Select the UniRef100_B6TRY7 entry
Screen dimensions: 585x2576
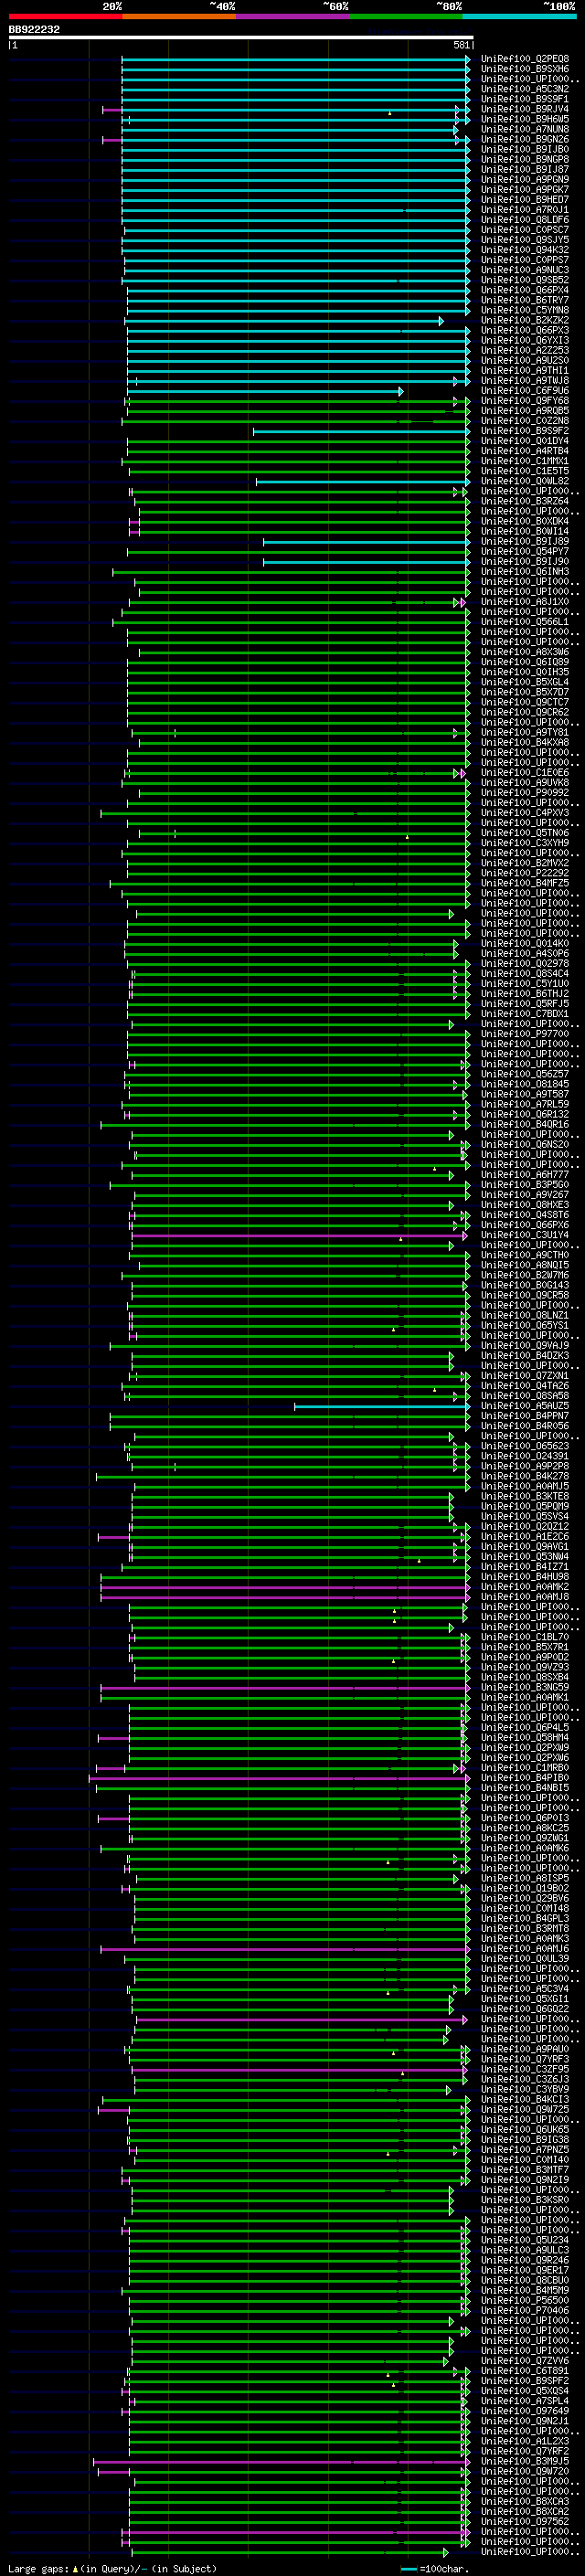[x=524, y=300]
